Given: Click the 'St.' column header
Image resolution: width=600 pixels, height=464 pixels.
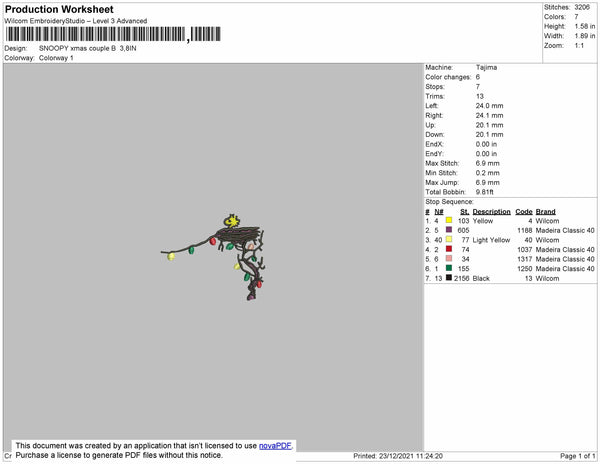Looking at the screenshot, I should (x=465, y=212).
